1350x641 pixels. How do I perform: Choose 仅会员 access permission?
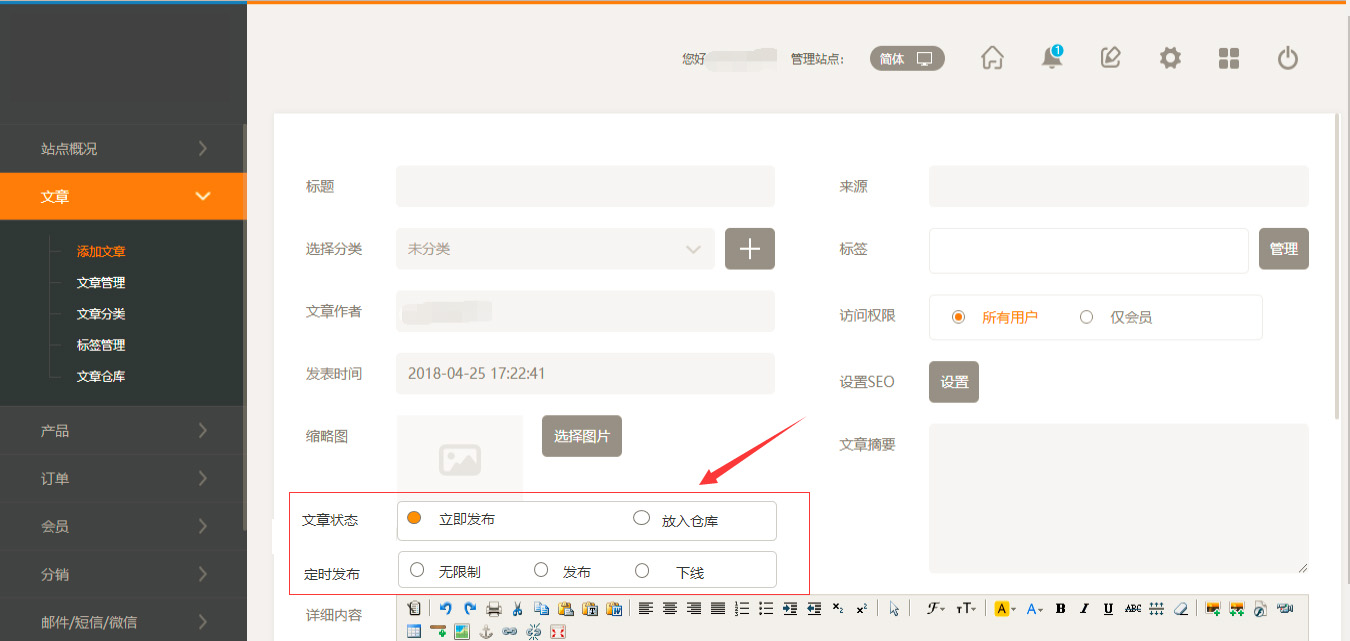tap(1087, 317)
